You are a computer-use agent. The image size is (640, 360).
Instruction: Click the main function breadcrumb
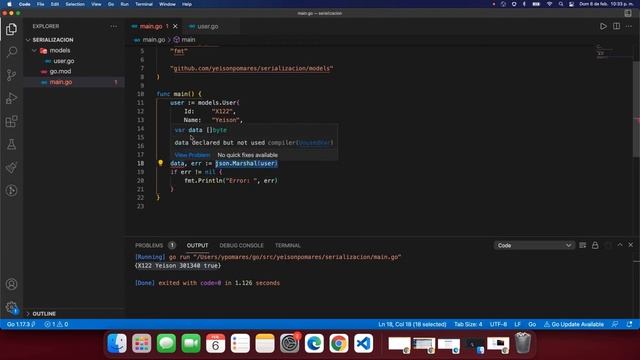pos(184,40)
